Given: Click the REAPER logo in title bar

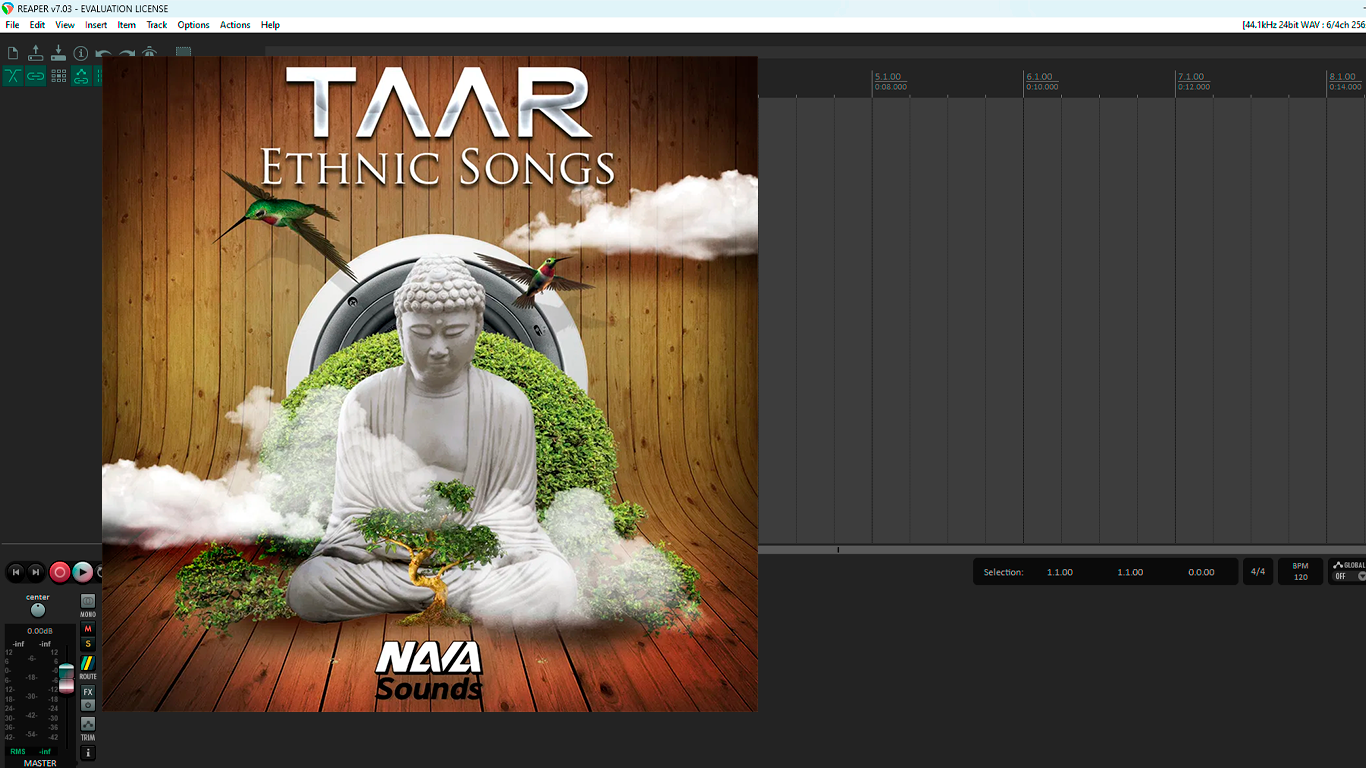Looking at the screenshot, I should [x=8, y=8].
